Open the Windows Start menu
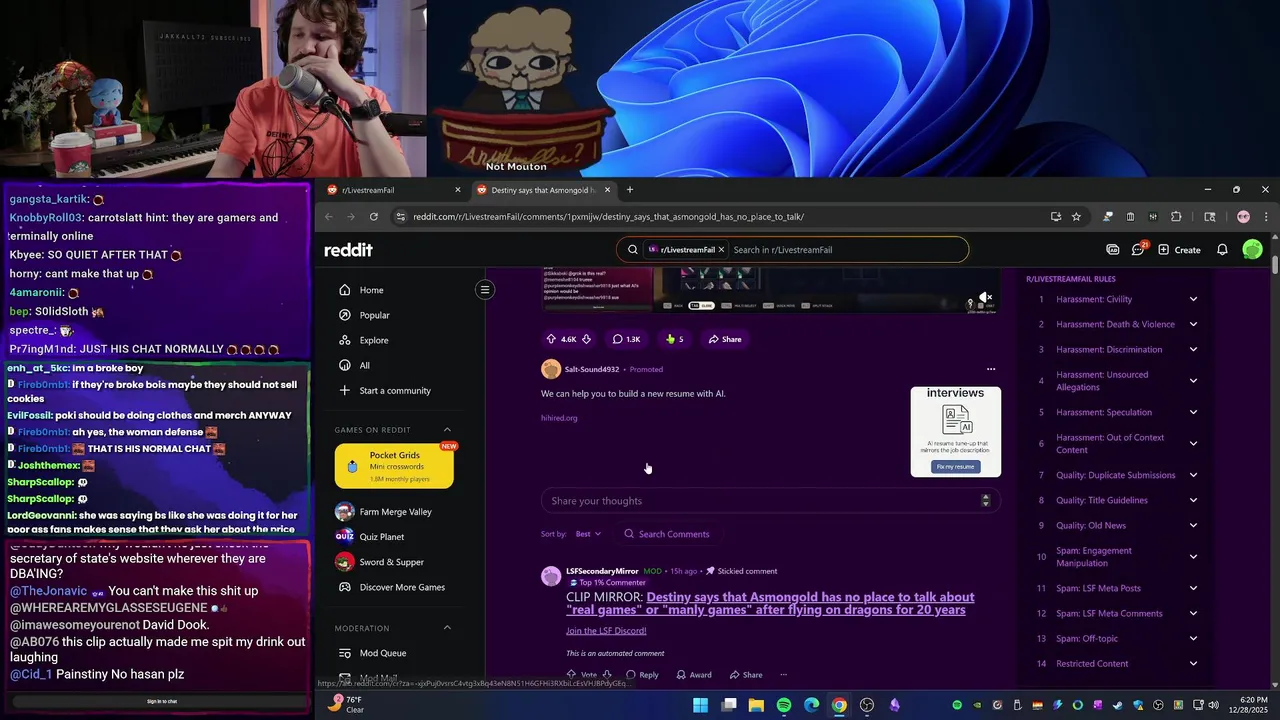Viewport: 1280px width, 720px height. coord(701,705)
